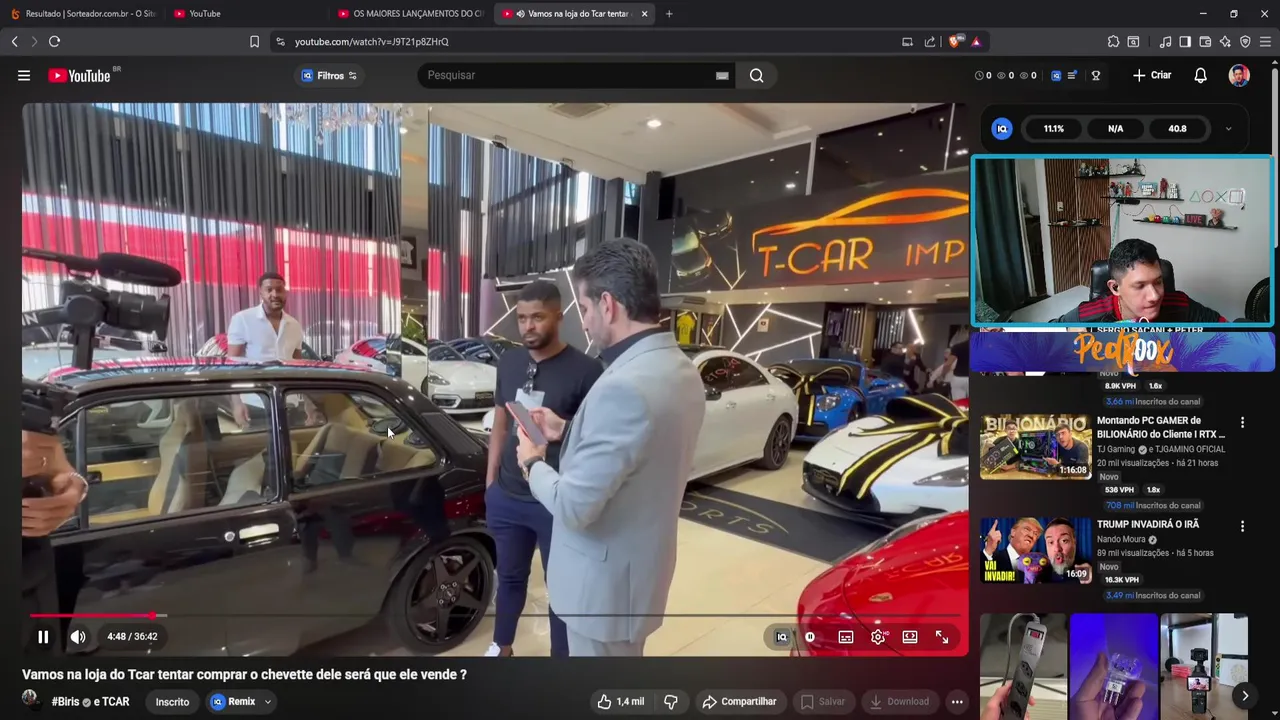Pause the video
The width and height of the screenshot is (1280, 720).
[x=43, y=637]
